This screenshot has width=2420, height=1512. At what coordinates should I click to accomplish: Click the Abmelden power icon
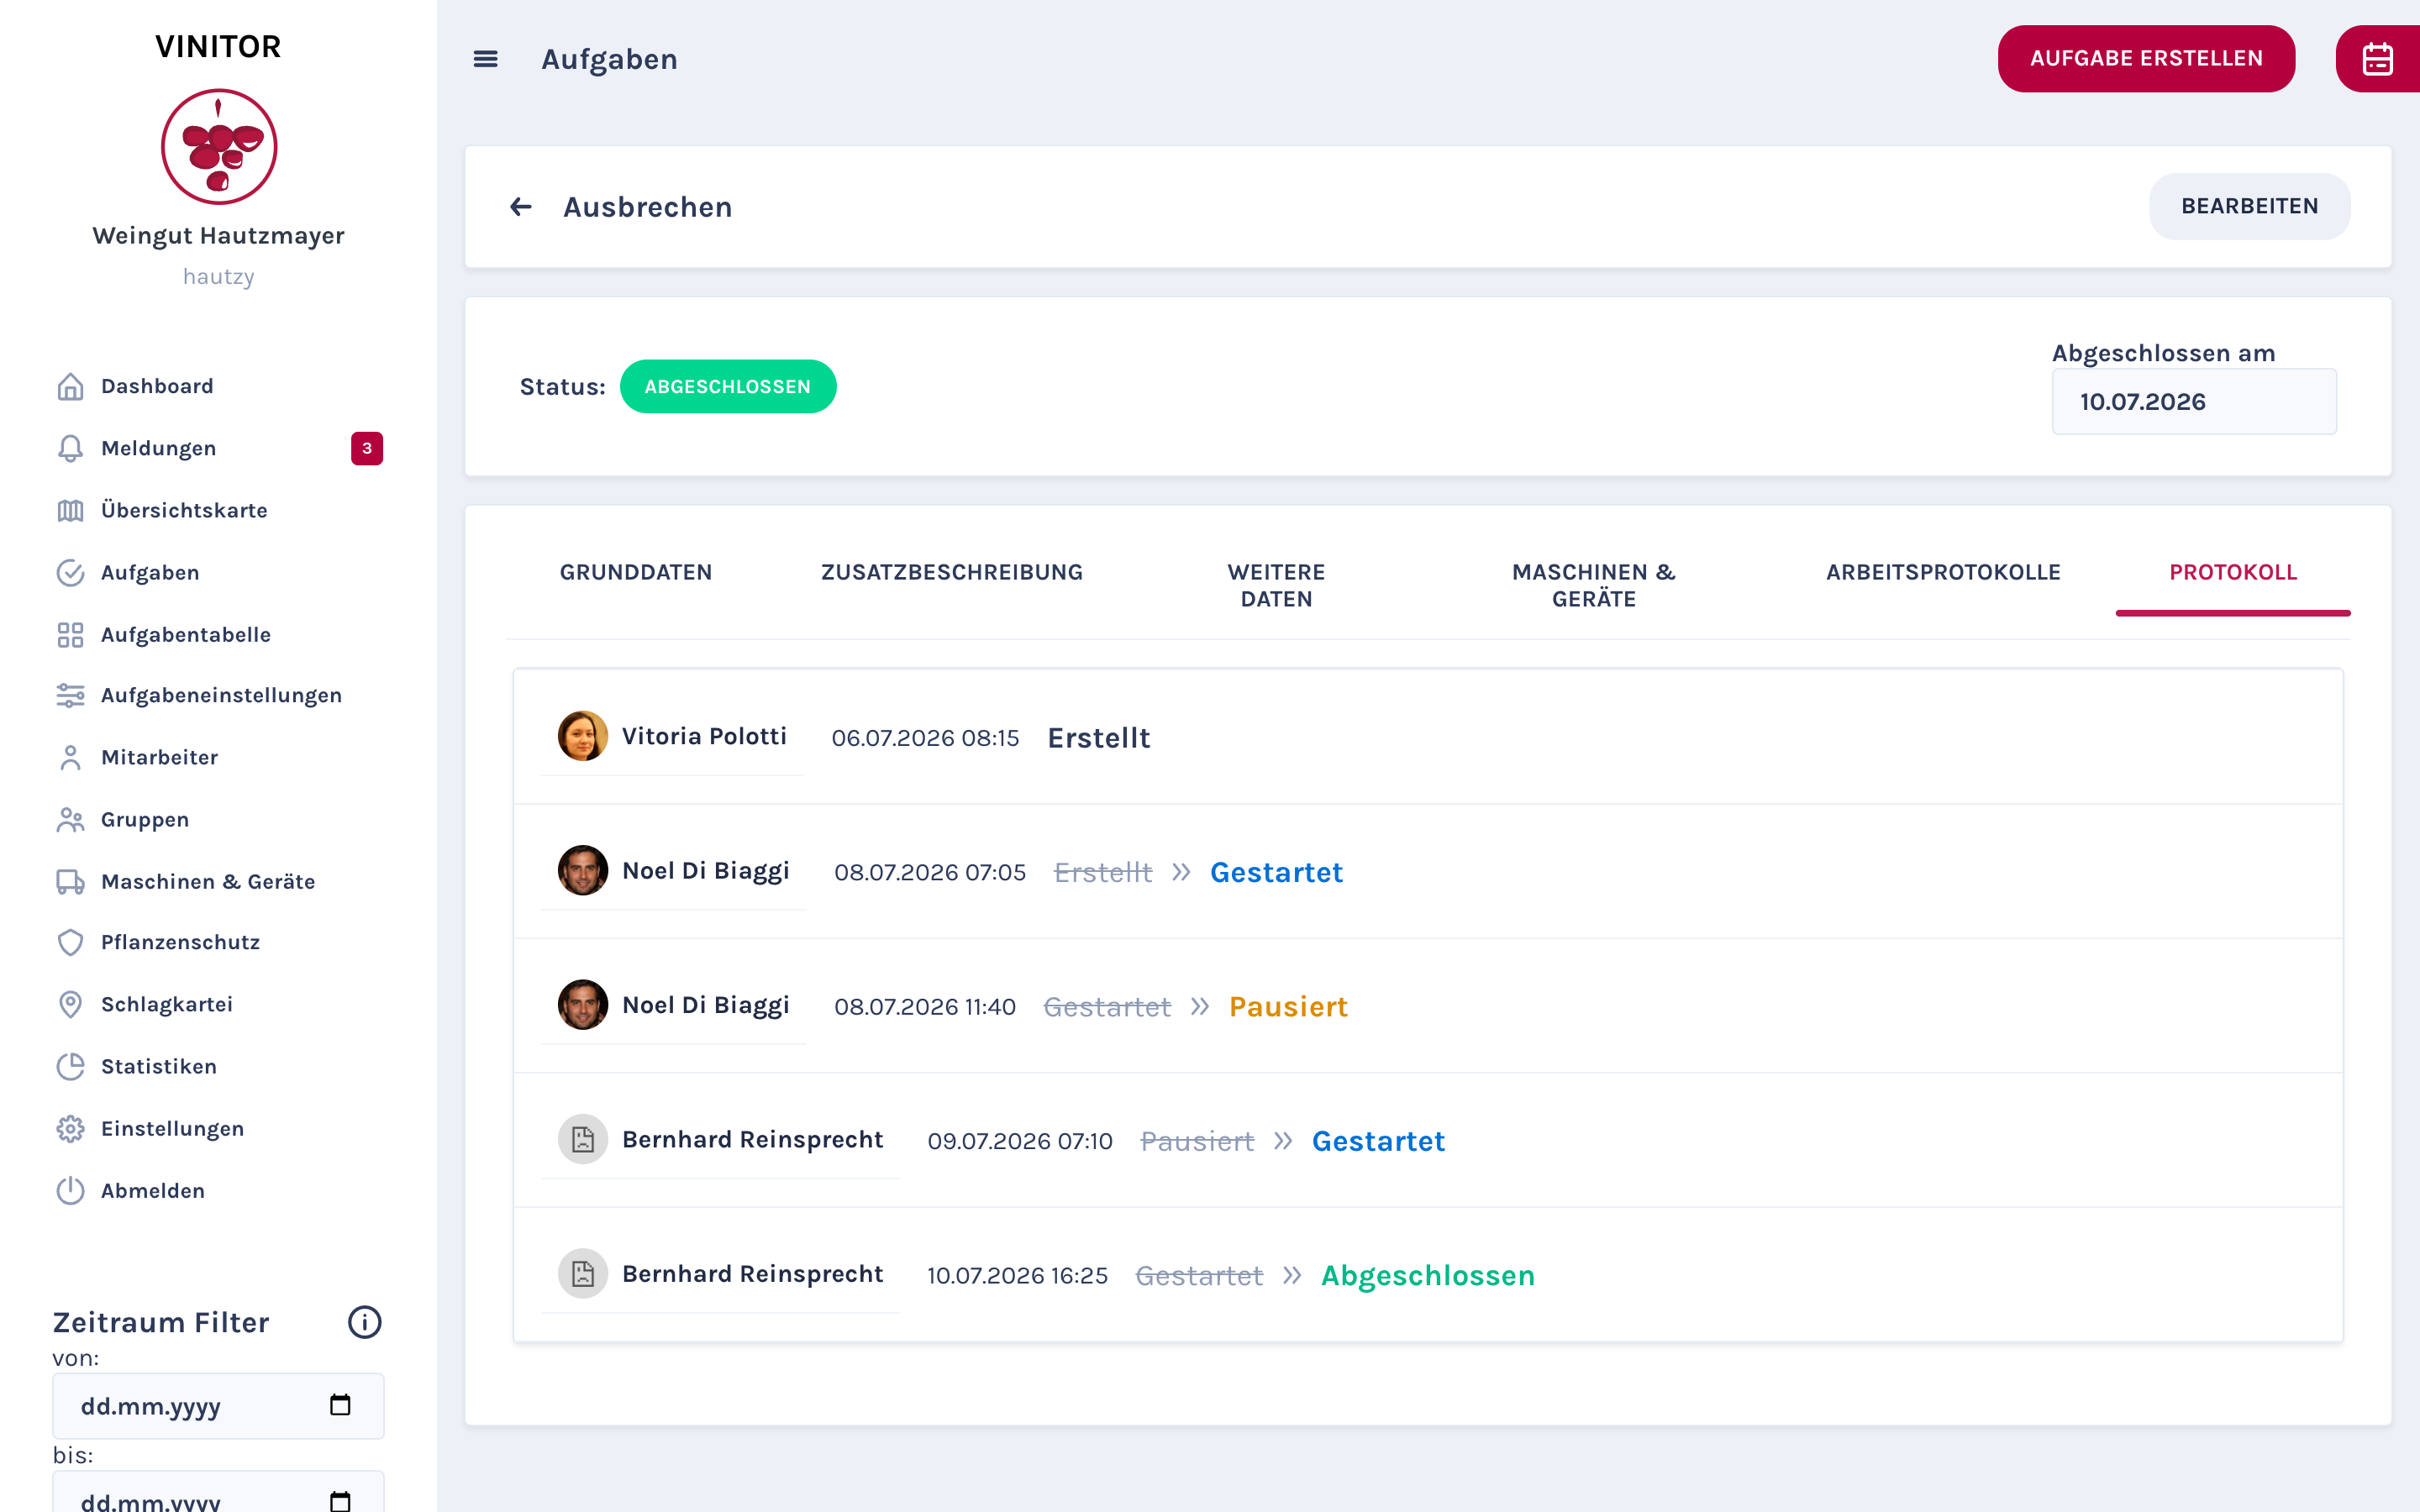click(70, 1190)
